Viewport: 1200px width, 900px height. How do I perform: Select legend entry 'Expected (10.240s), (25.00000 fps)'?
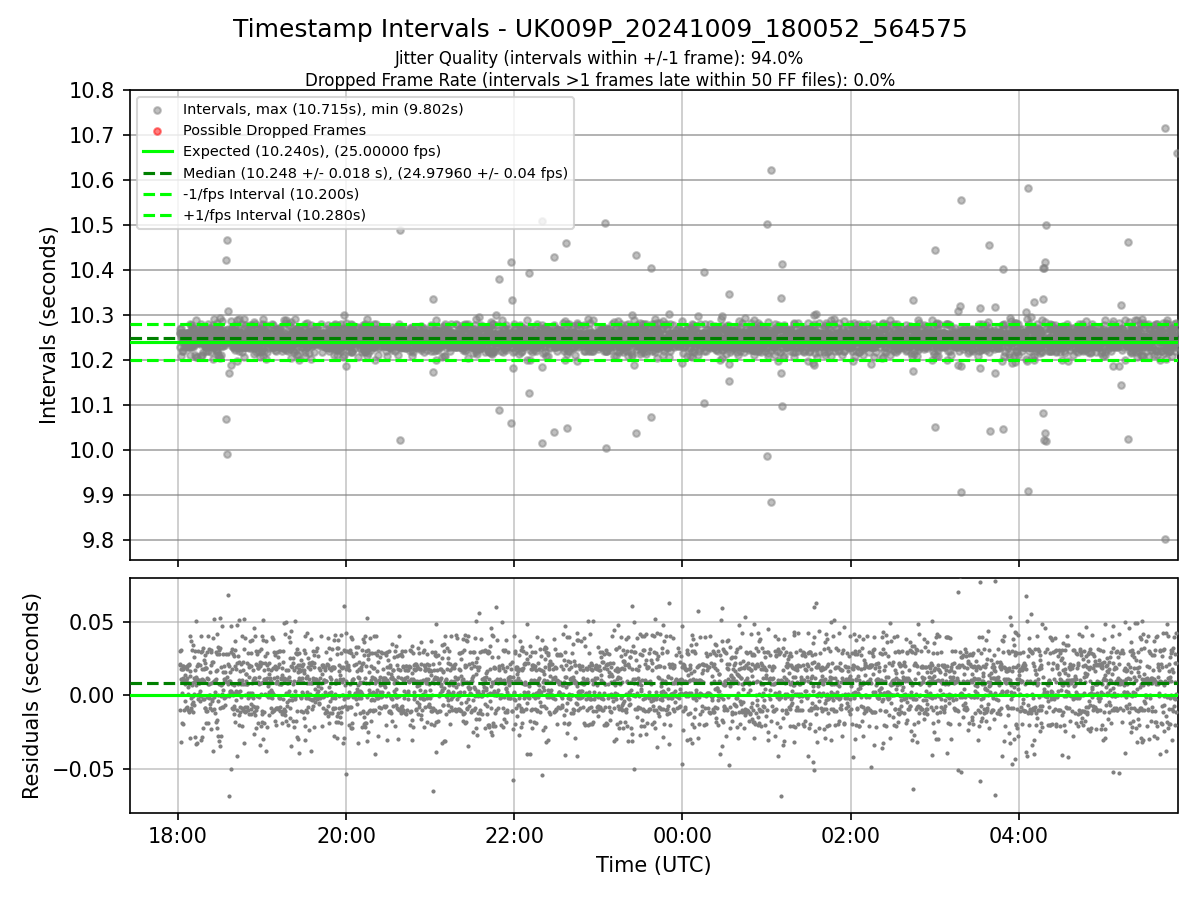click(312, 151)
